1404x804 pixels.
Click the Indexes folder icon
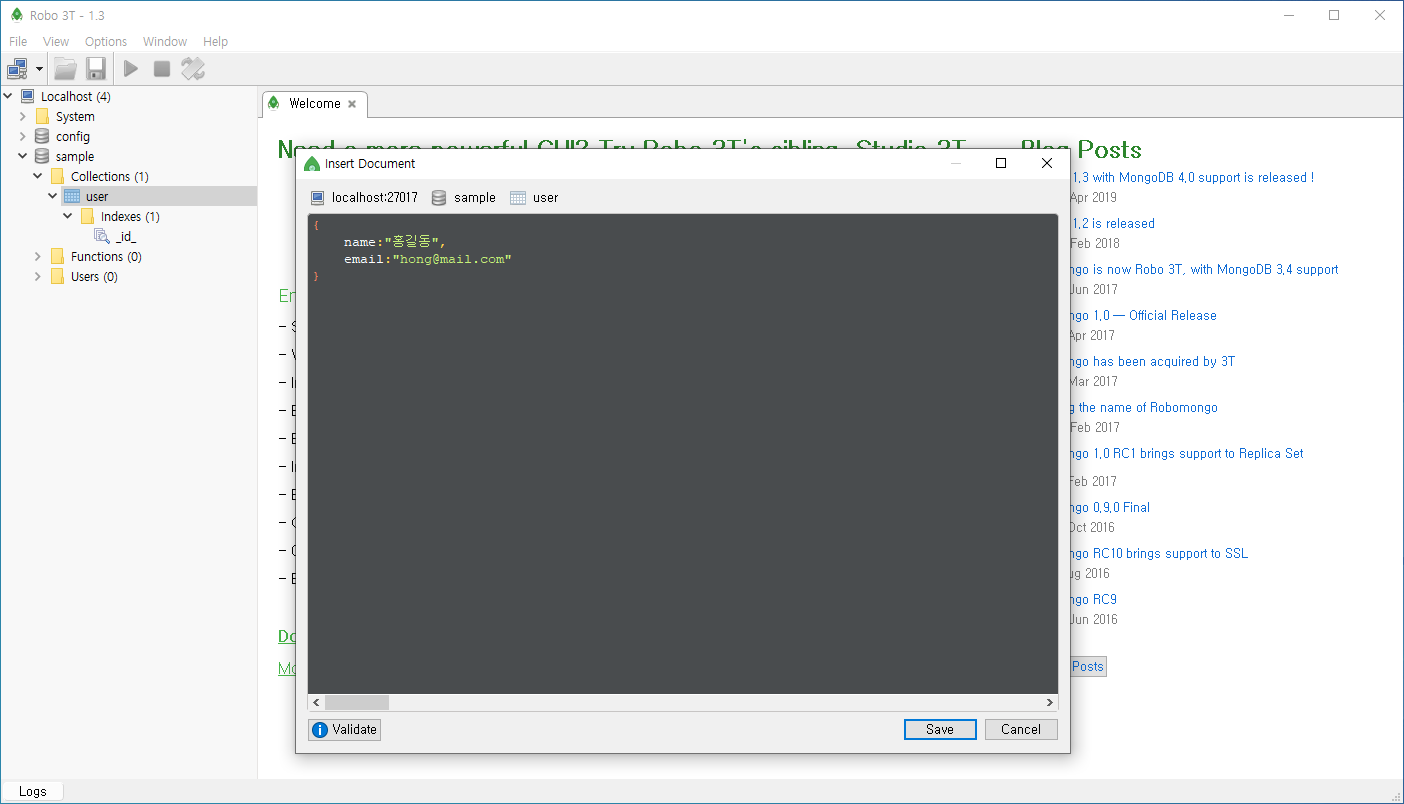pos(87,216)
